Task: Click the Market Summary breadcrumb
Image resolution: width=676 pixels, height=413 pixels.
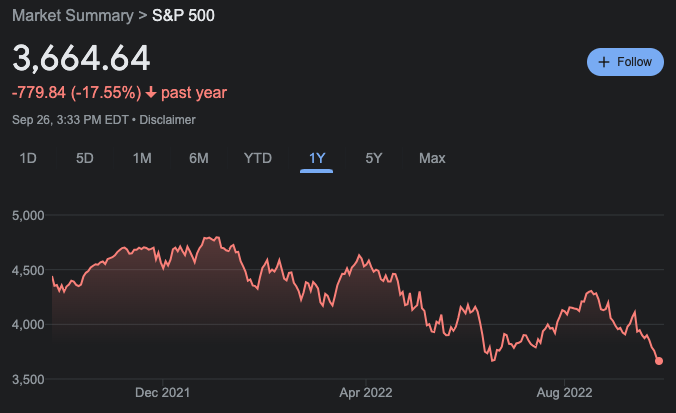Action: point(72,16)
